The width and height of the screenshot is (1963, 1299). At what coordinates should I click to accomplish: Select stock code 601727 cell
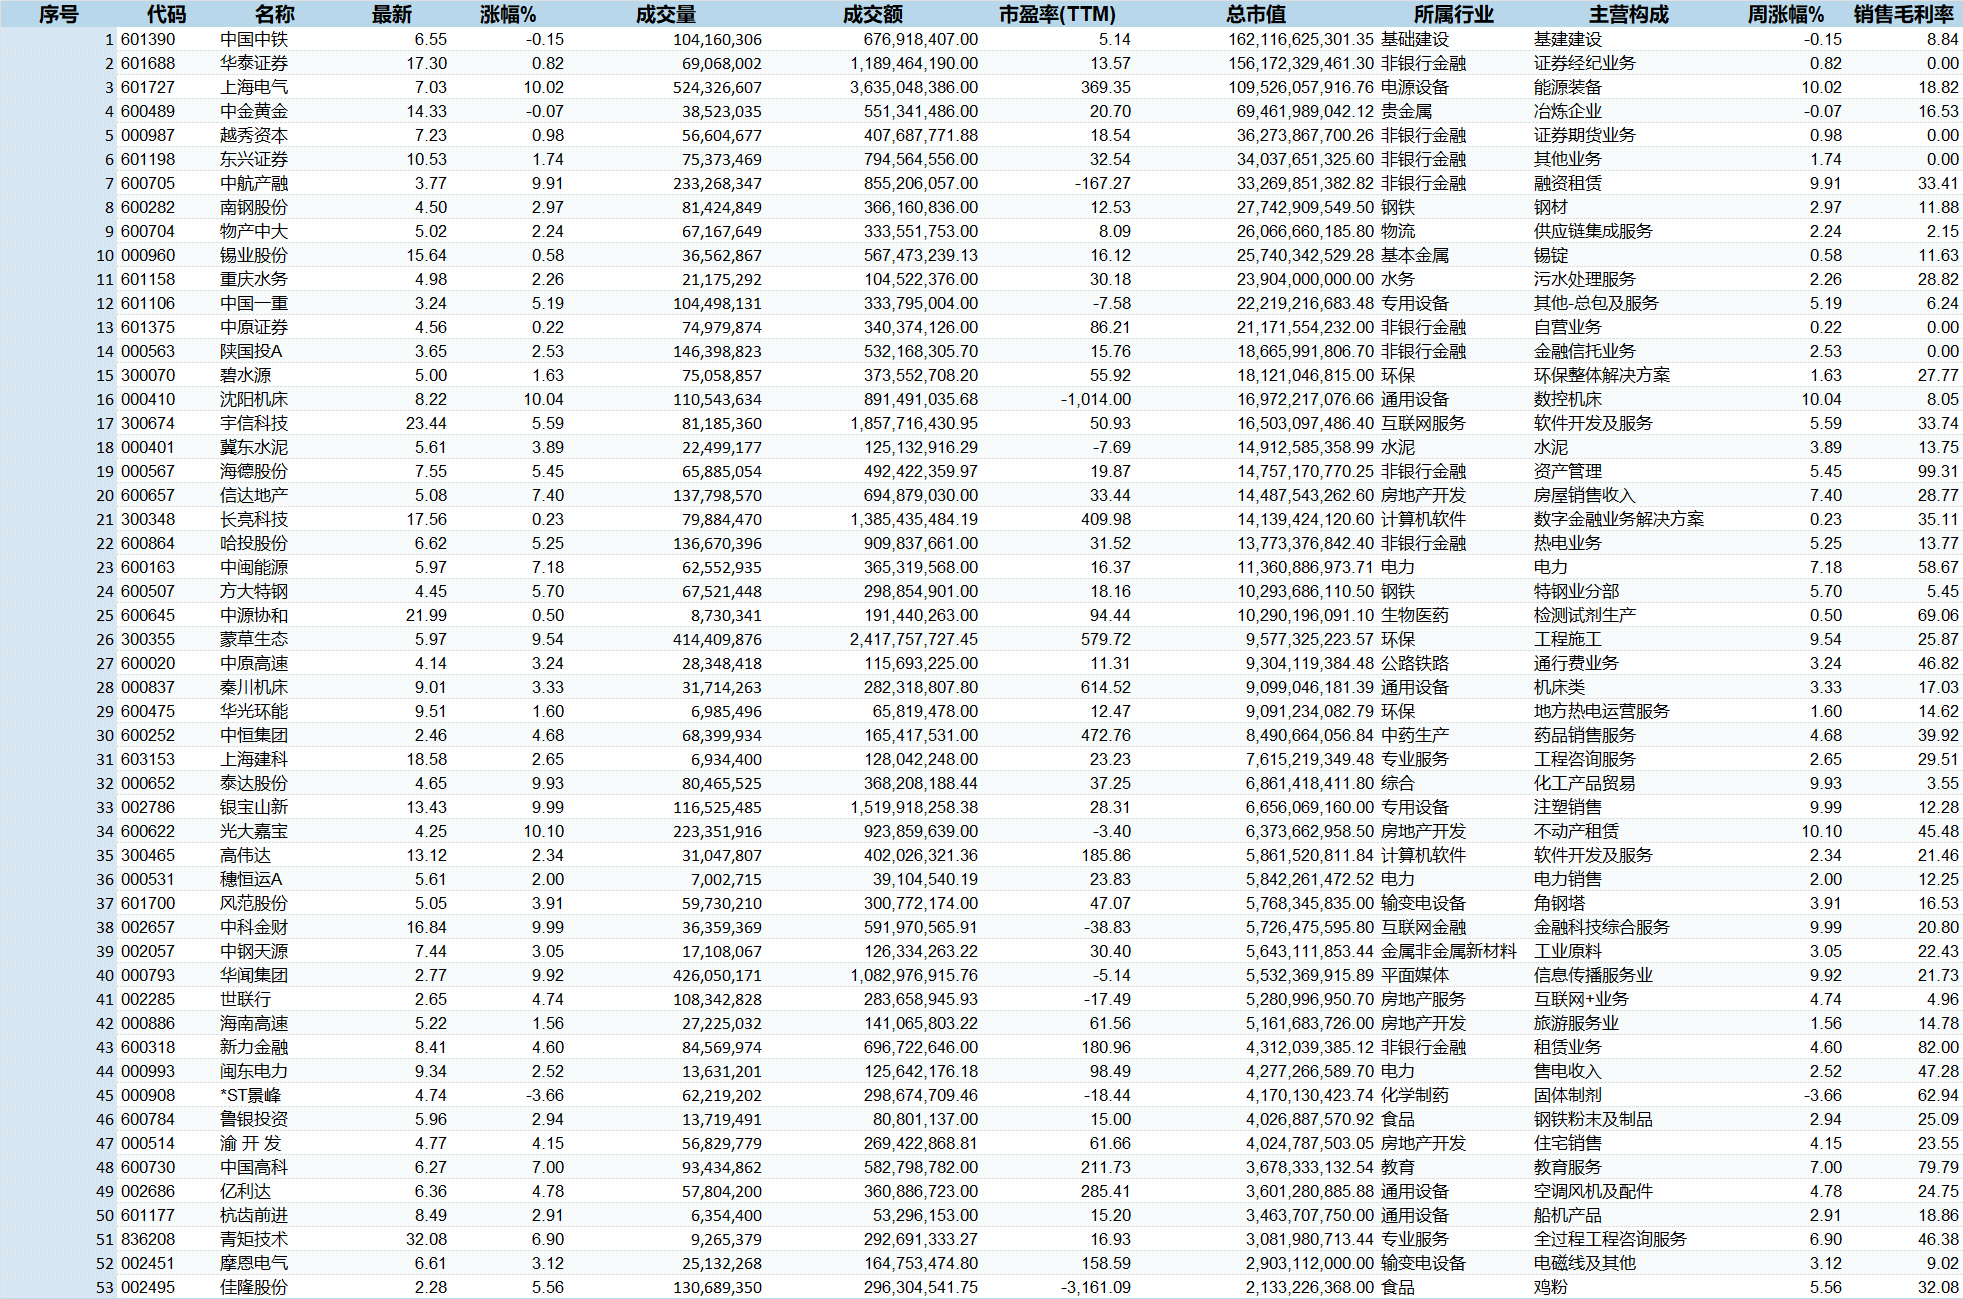click(x=148, y=87)
